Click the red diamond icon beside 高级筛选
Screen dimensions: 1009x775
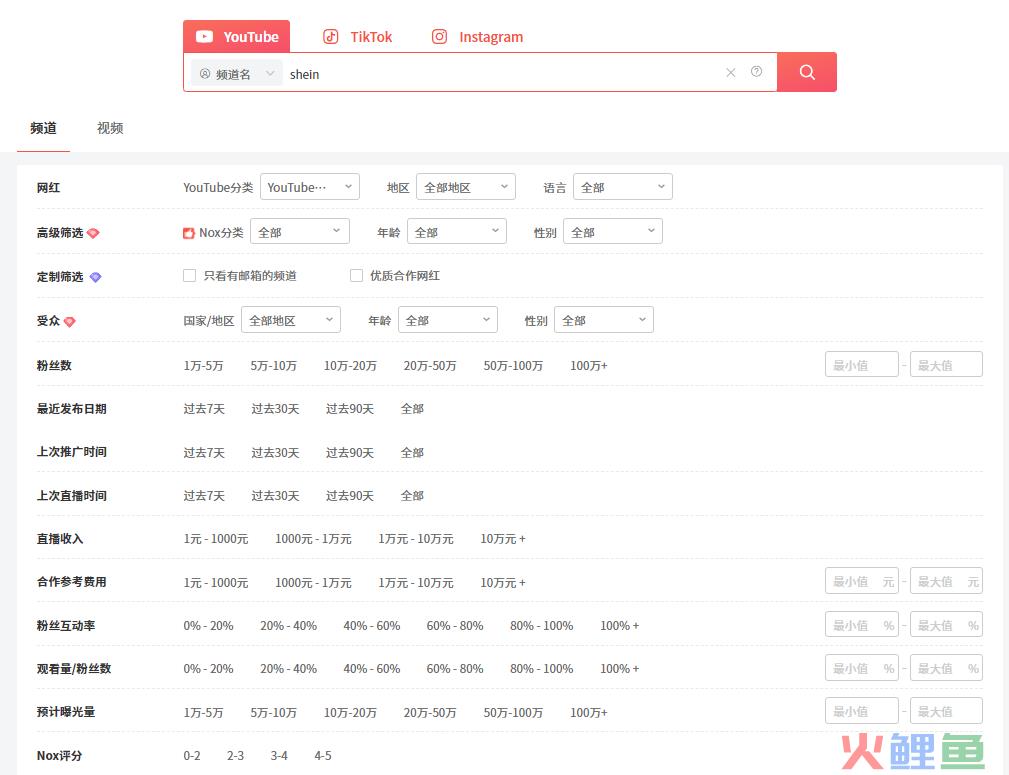93,233
